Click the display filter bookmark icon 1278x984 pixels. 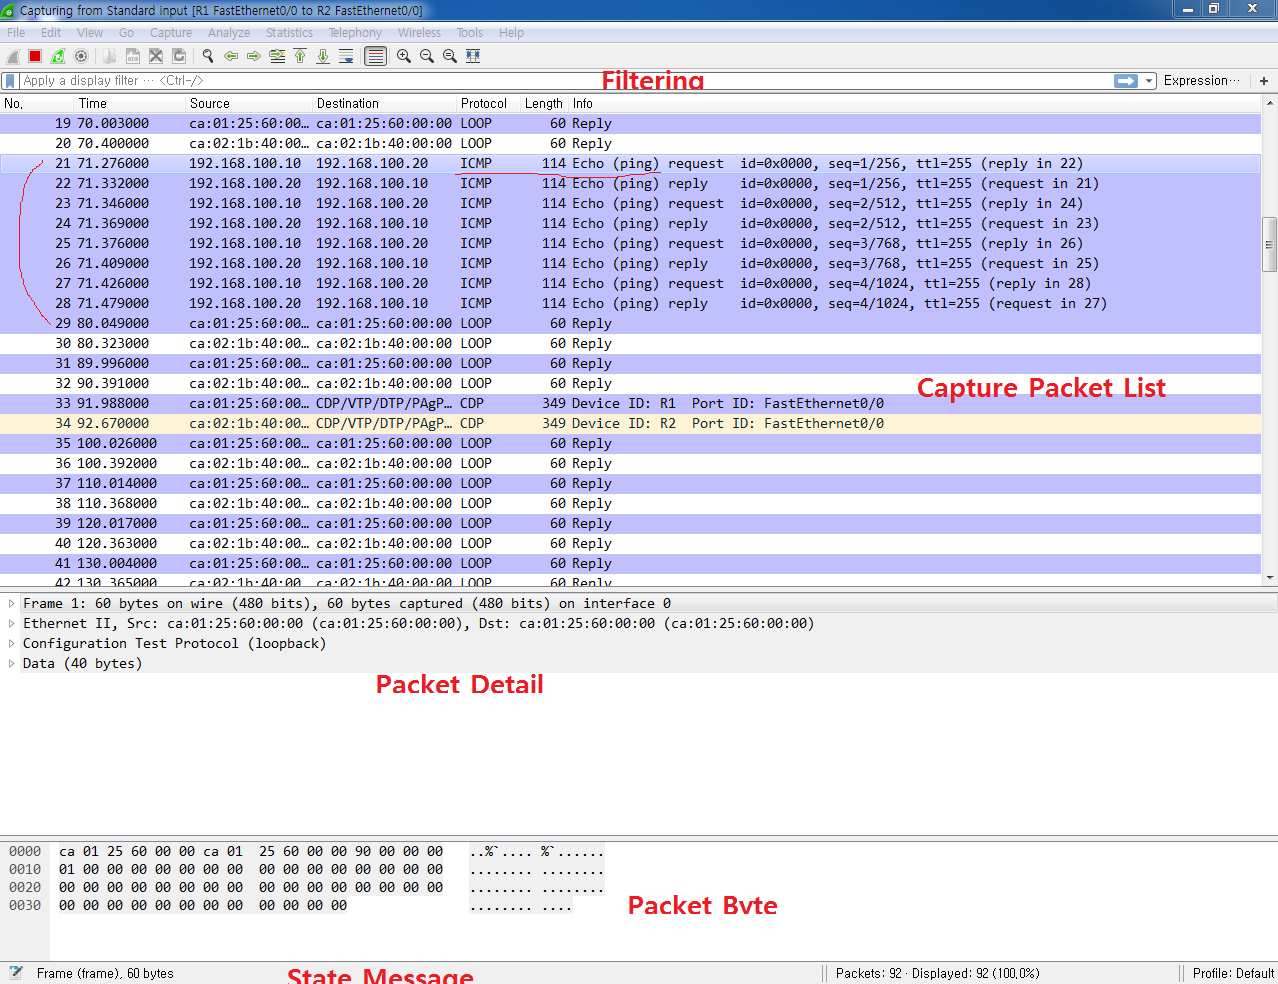(10, 81)
